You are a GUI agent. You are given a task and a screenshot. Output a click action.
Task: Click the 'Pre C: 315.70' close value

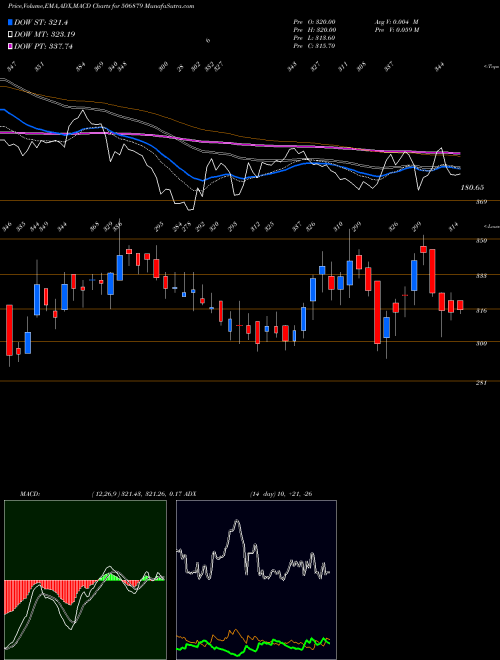pos(314,46)
